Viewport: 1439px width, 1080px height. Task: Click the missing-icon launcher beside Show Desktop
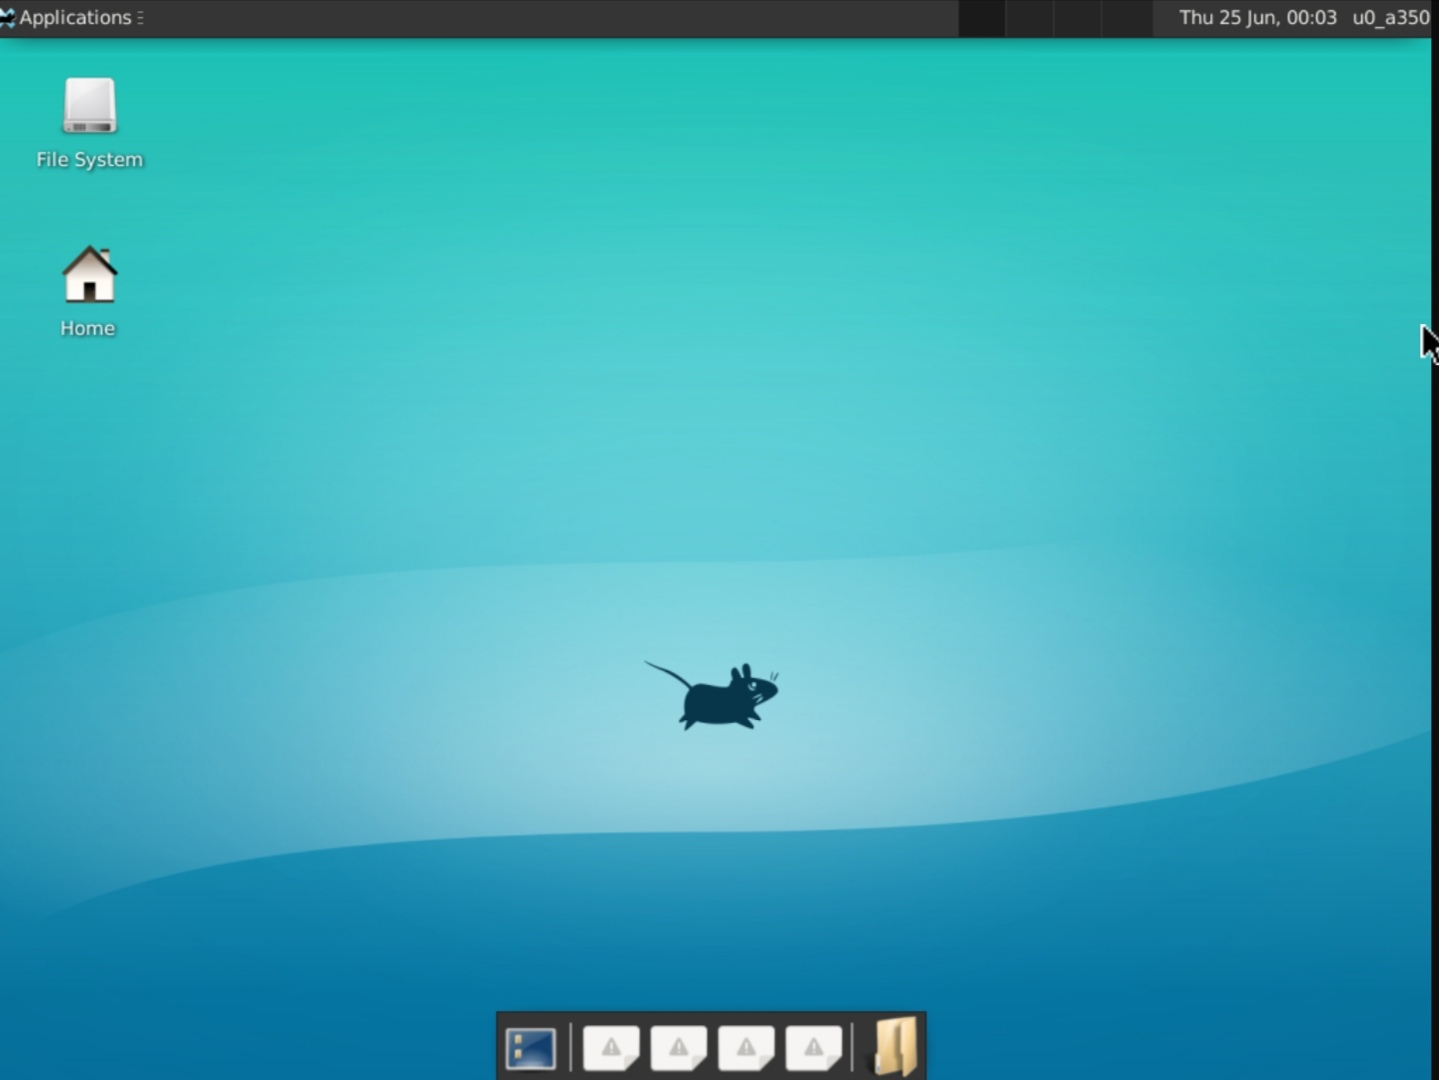(x=611, y=1048)
